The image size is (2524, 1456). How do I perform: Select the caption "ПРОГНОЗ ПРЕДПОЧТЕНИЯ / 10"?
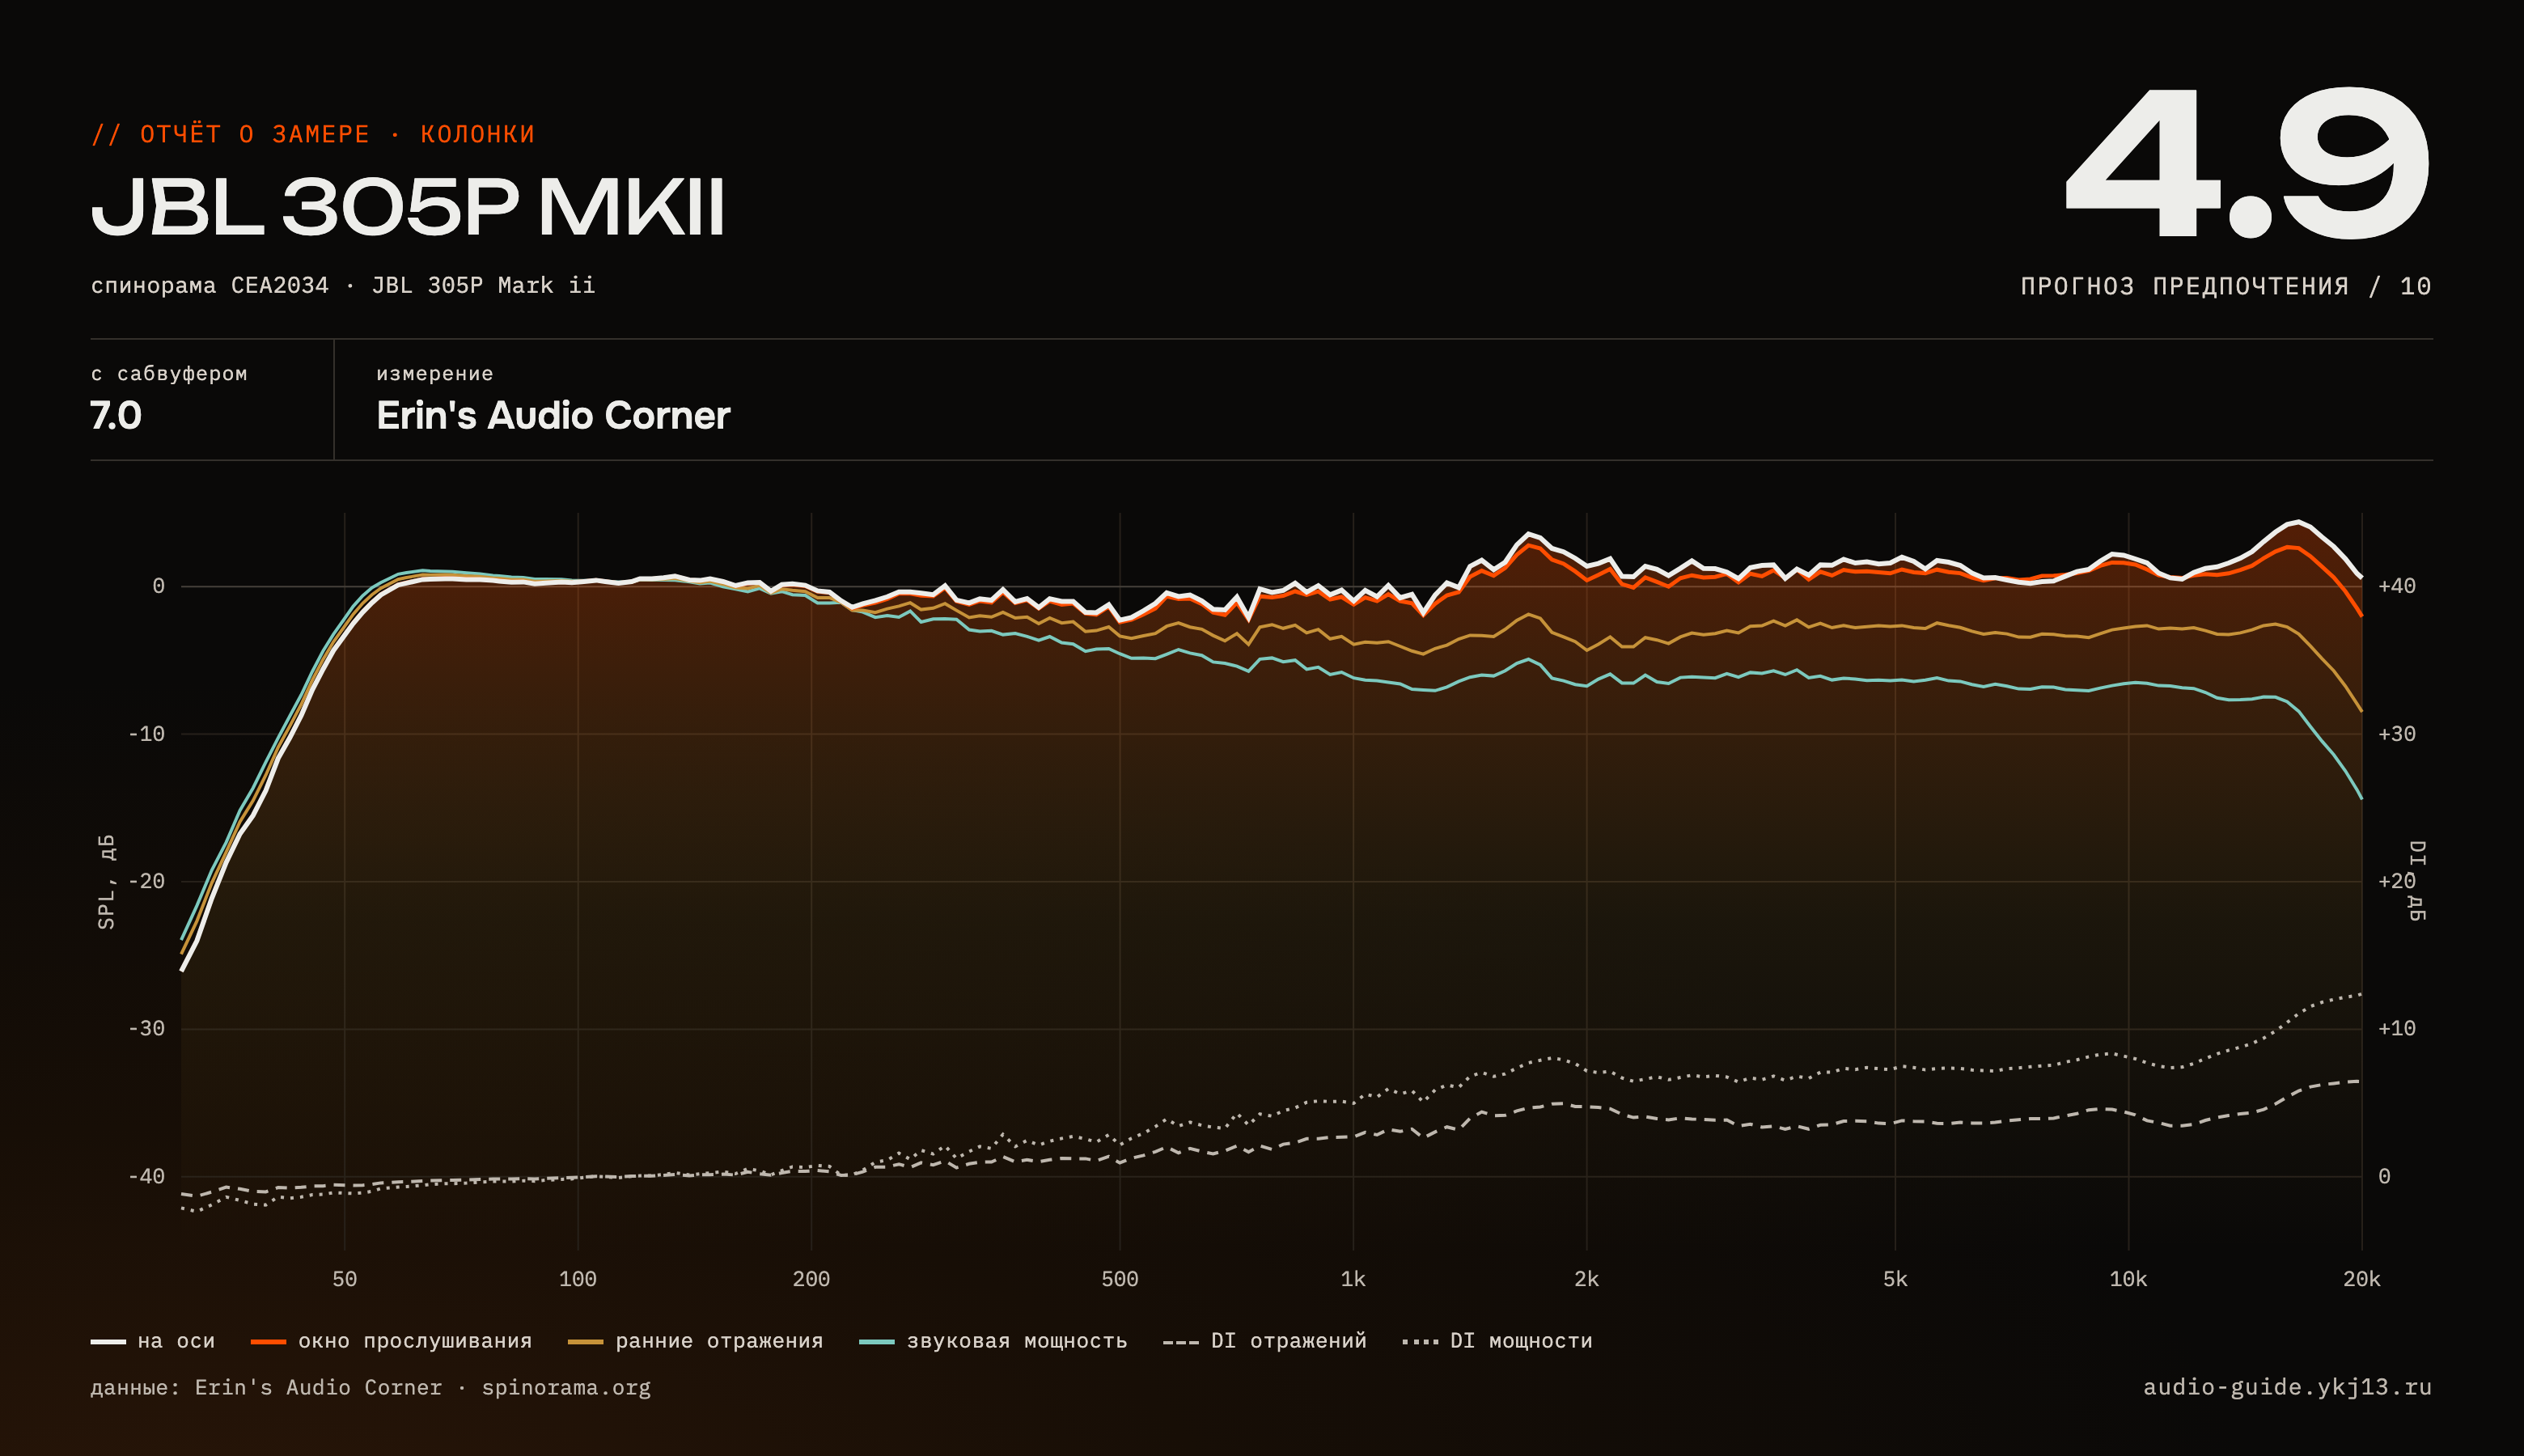2226,287
